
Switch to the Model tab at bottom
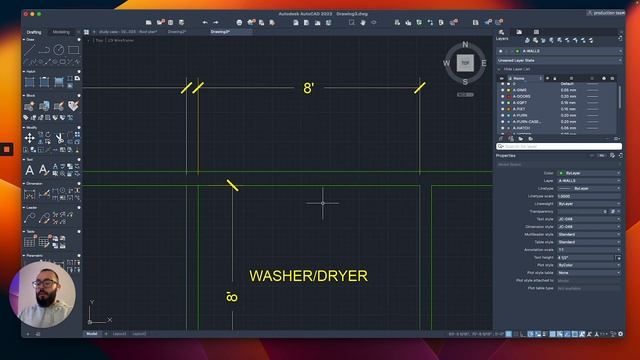[x=92, y=334]
